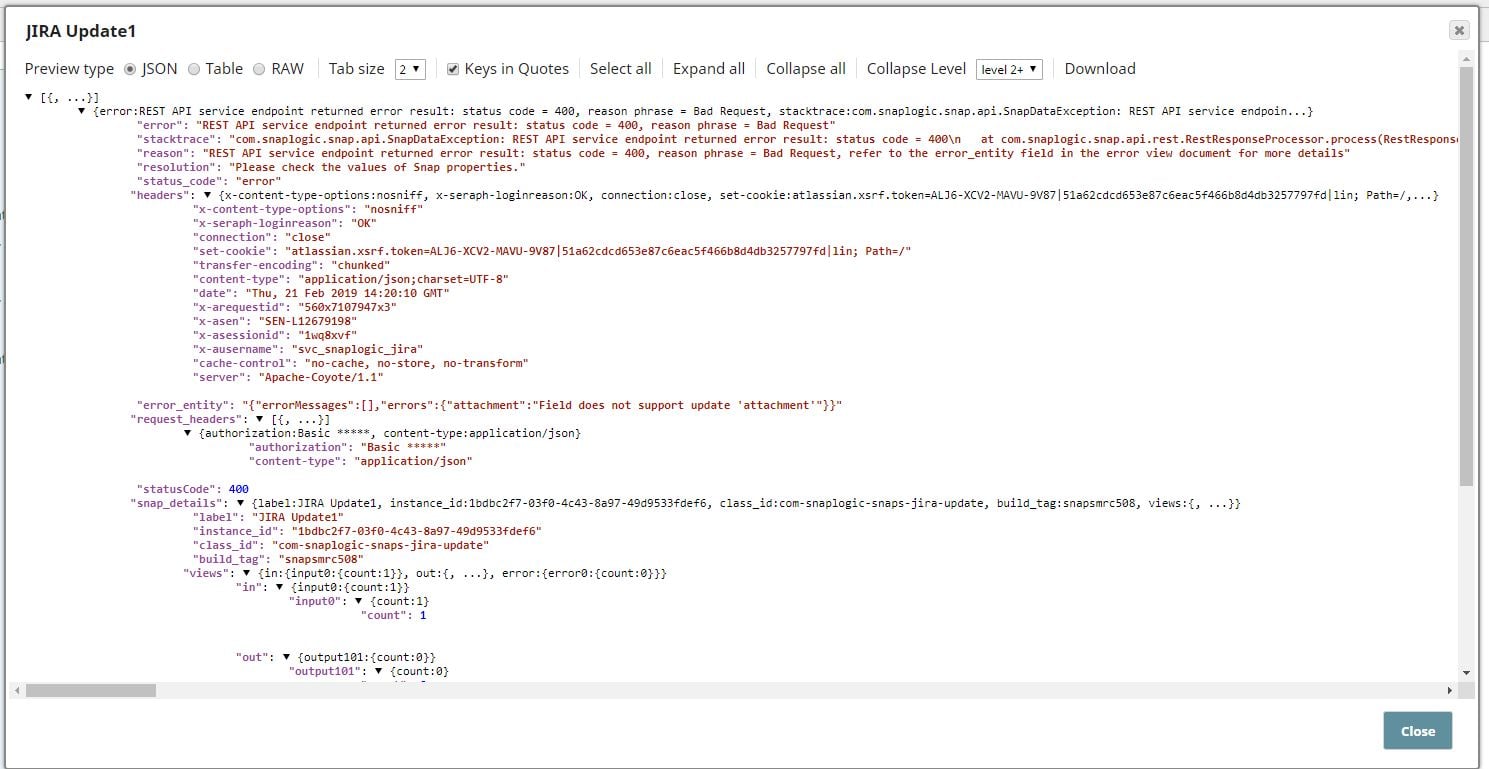1489x769 pixels.
Task: Click the "date" header value
Action: click(346, 293)
